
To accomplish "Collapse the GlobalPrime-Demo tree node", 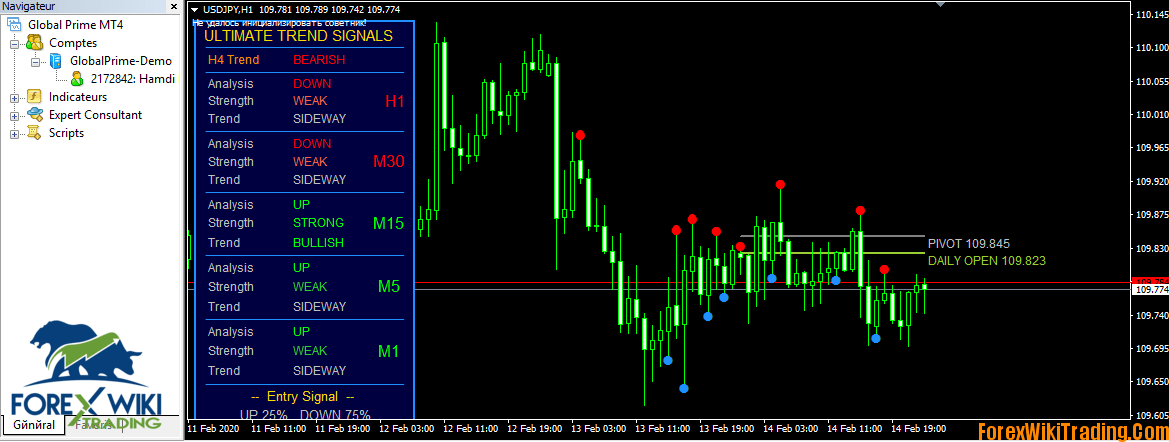I will point(35,62).
